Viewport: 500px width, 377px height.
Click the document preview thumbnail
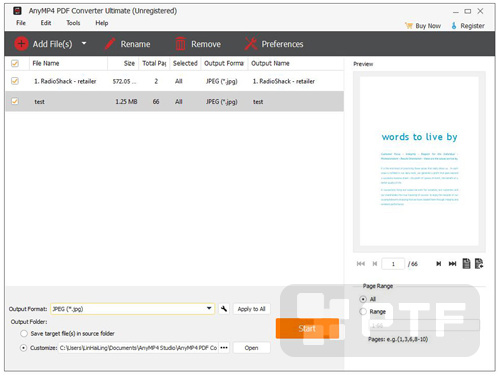tap(419, 161)
